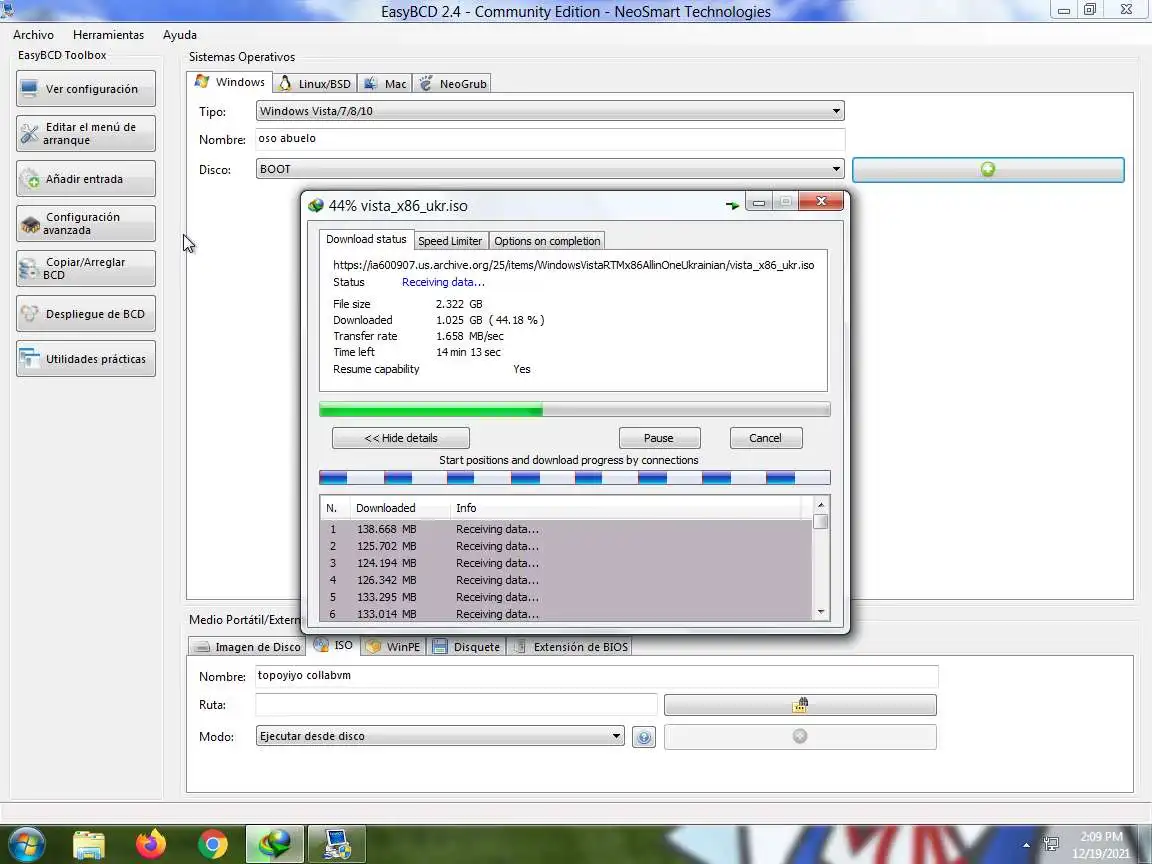The image size is (1152, 864).
Task: Show hidden tray icons arrow
Action: pos(1026,845)
